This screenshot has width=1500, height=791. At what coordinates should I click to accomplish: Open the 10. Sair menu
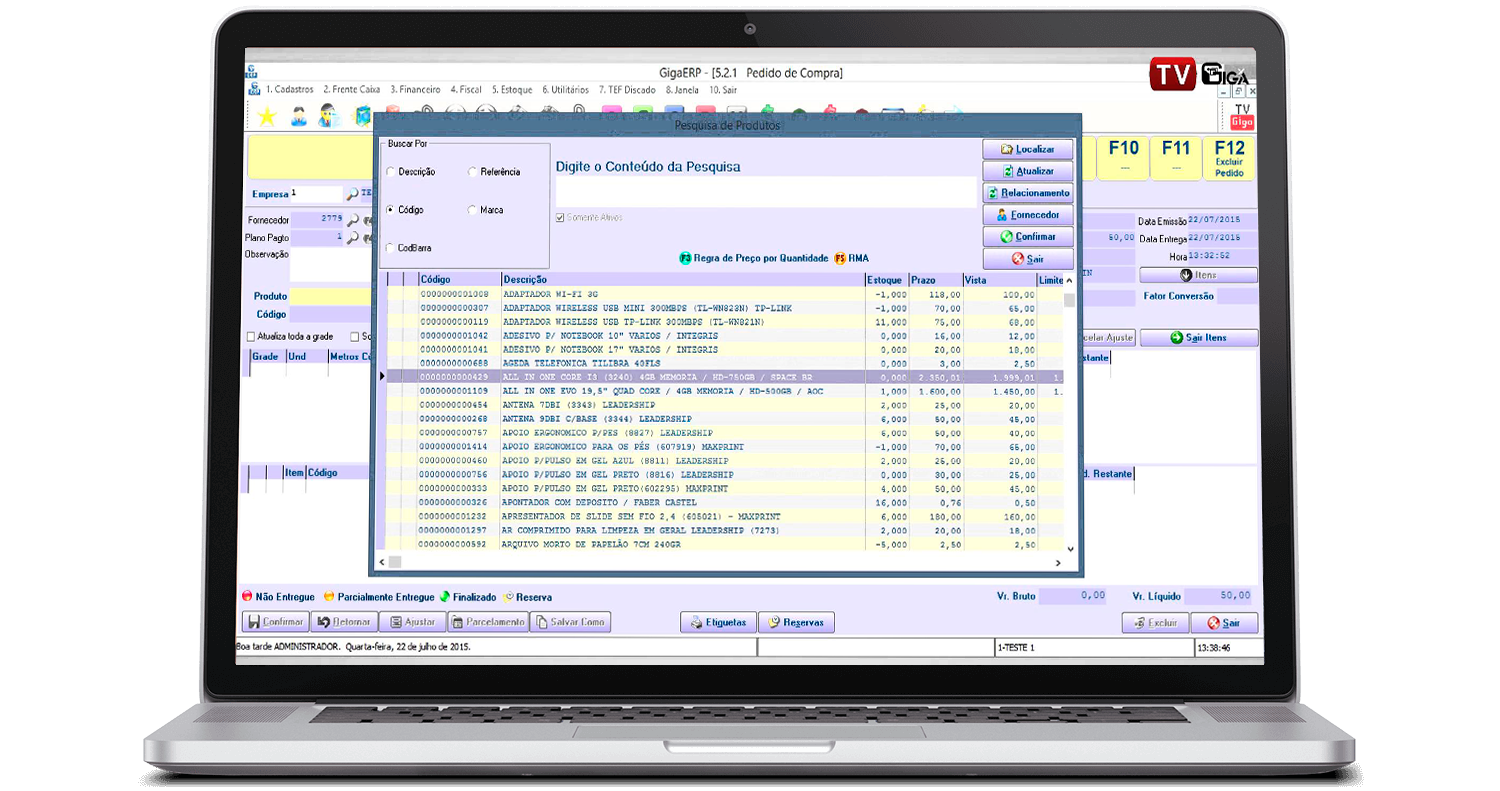tap(723, 89)
